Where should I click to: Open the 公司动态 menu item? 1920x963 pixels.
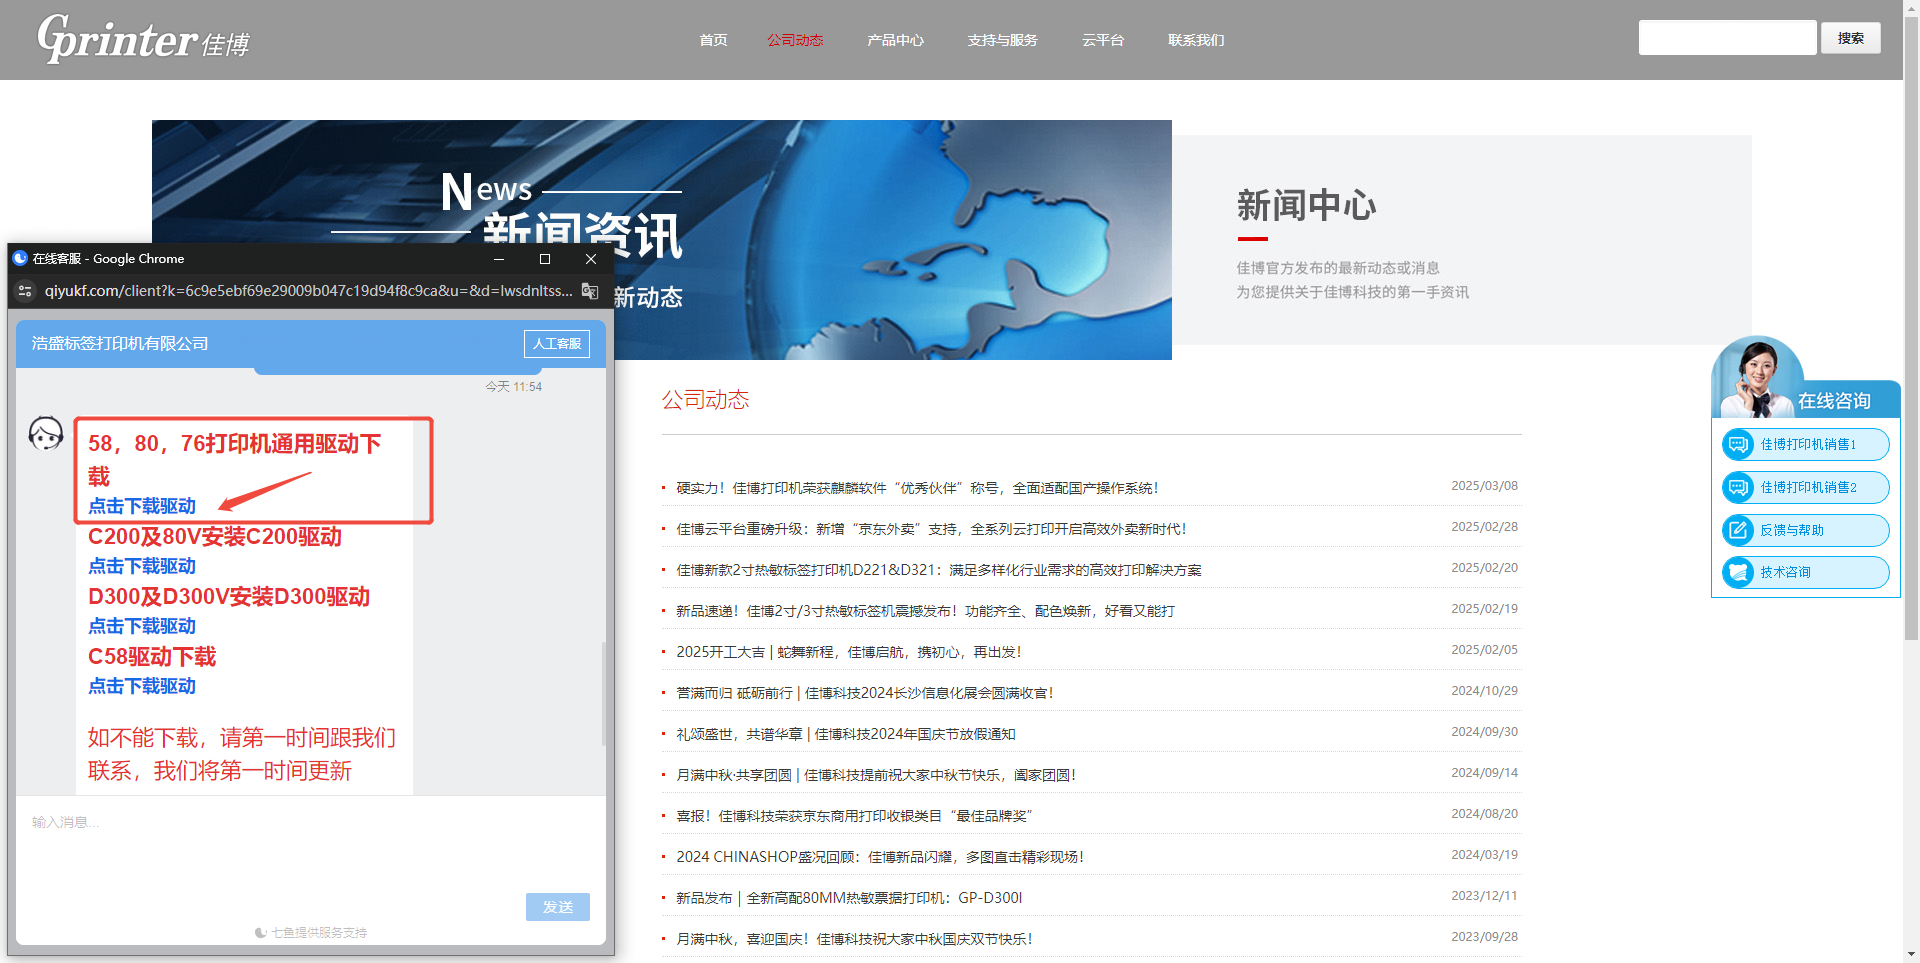tap(795, 40)
